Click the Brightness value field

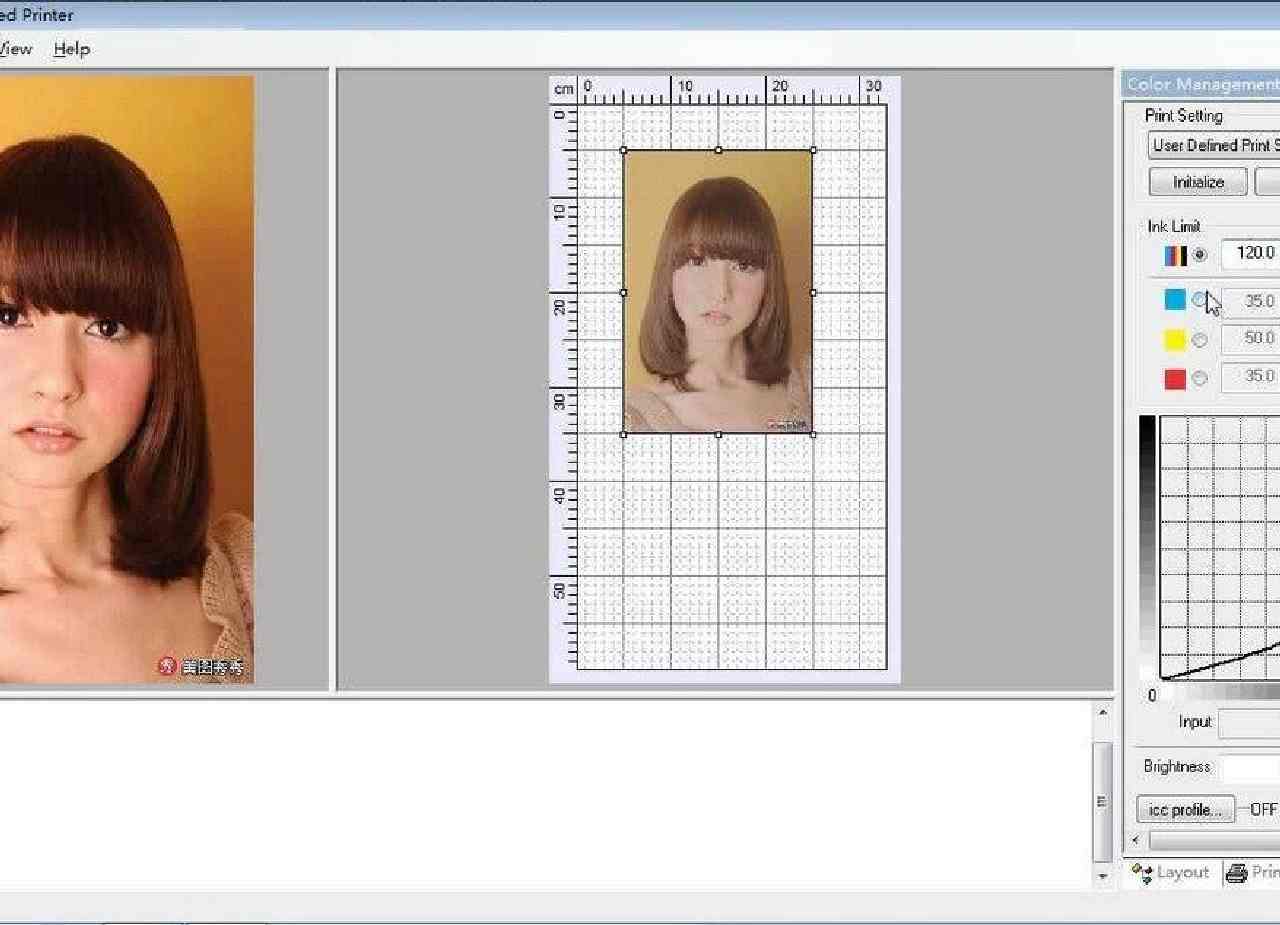pyautogui.click(x=1250, y=768)
